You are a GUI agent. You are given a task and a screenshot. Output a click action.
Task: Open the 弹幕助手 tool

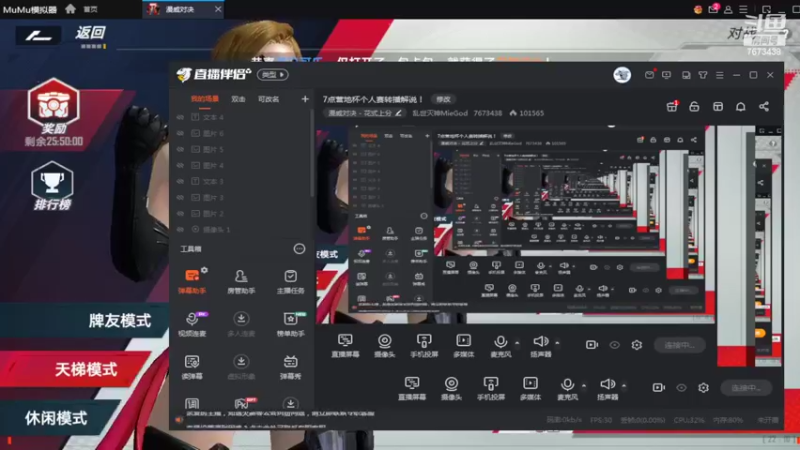192,282
